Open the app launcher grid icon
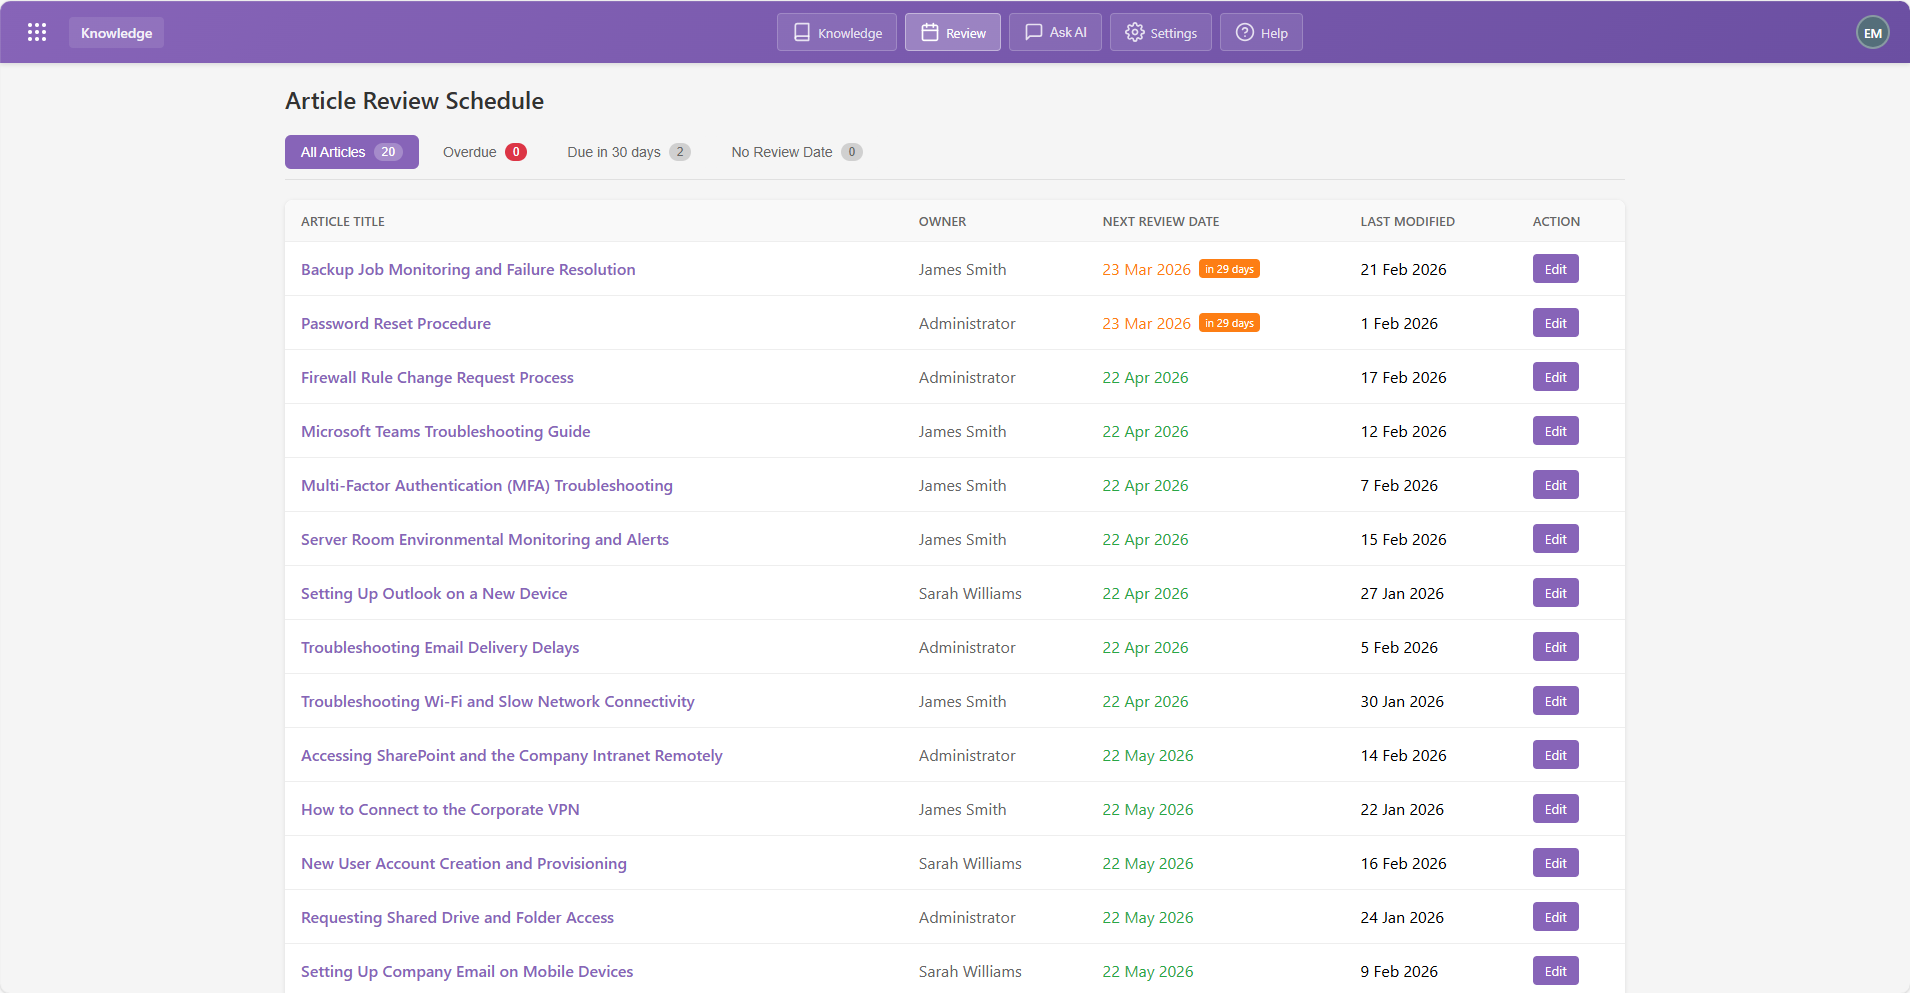 pyautogui.click(x=37, y=32)
